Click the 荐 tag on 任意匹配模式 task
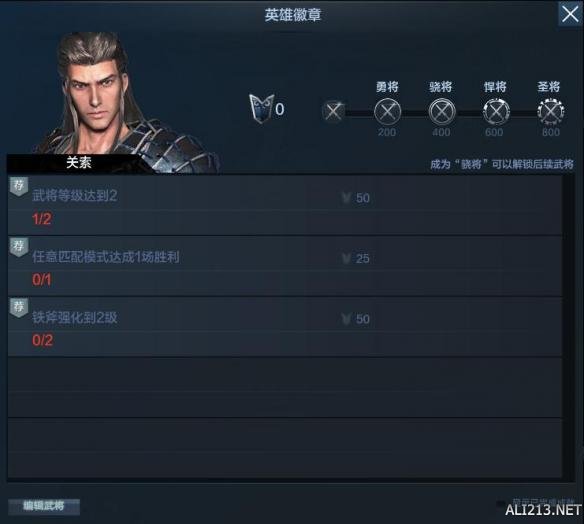Screen dimensions: 584x524 (19, 247)
